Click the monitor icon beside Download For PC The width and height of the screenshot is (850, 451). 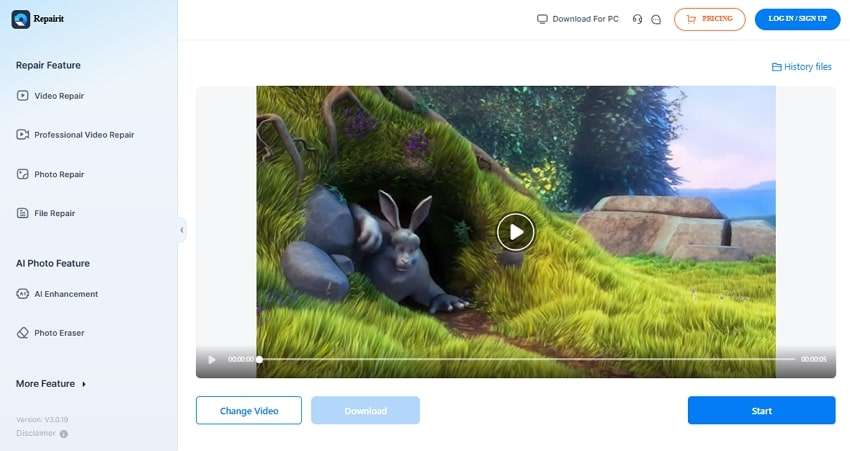[542, 19]
